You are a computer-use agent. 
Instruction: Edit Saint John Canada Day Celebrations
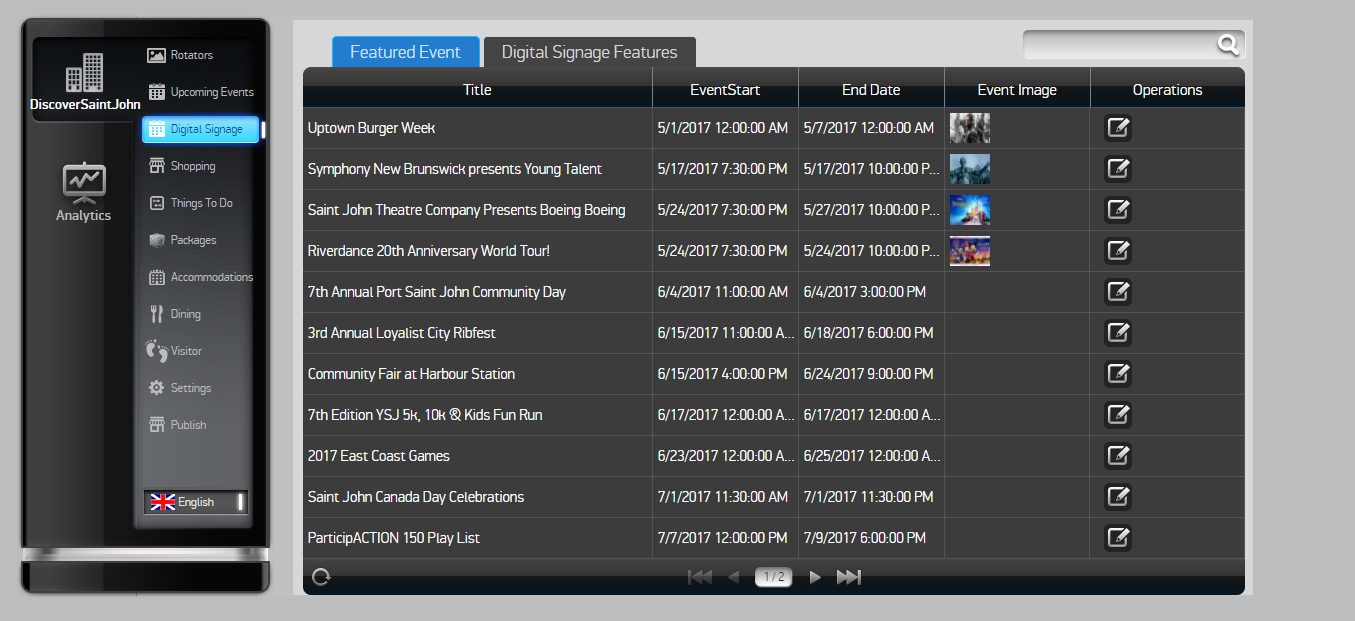(x=1118, y=497)
